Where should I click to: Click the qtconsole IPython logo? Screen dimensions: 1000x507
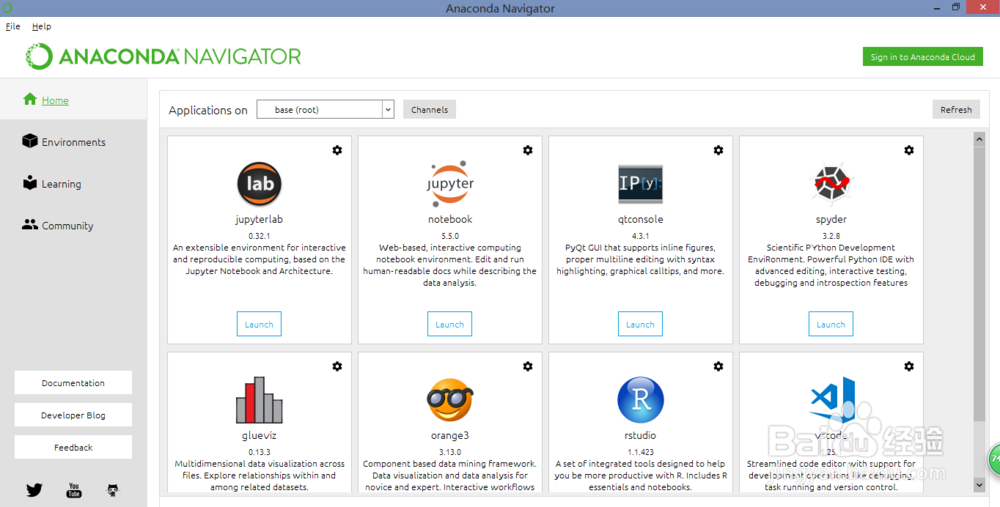tap(640, 184)
